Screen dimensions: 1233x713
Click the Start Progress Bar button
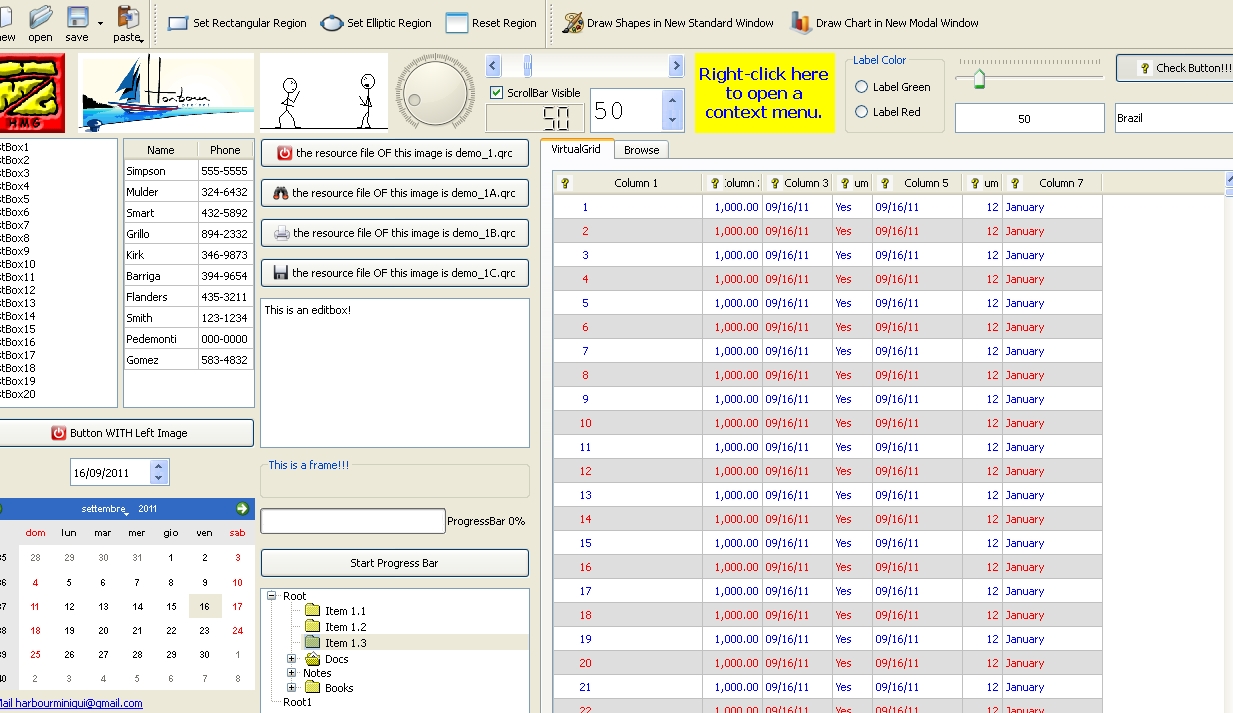tap(394, 563)
